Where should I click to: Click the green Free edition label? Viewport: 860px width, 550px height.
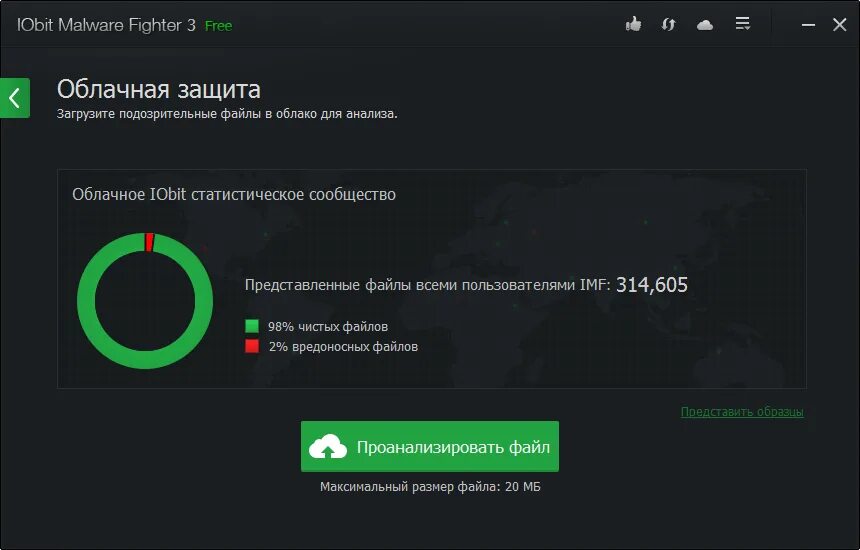[x=218, y=26]
